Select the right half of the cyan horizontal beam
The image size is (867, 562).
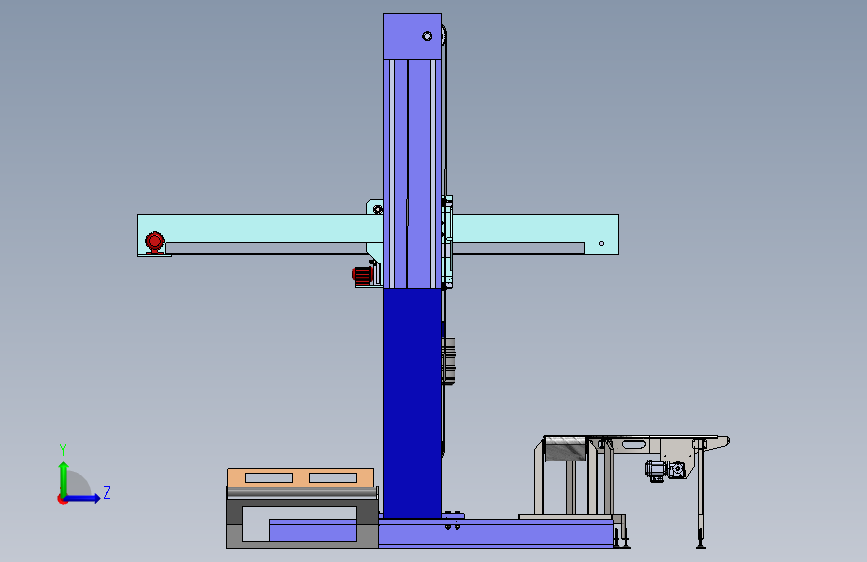535,228
